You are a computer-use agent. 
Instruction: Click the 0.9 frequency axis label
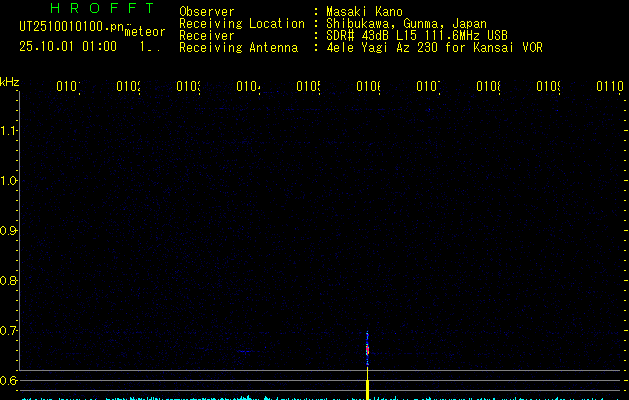[8, 230]
